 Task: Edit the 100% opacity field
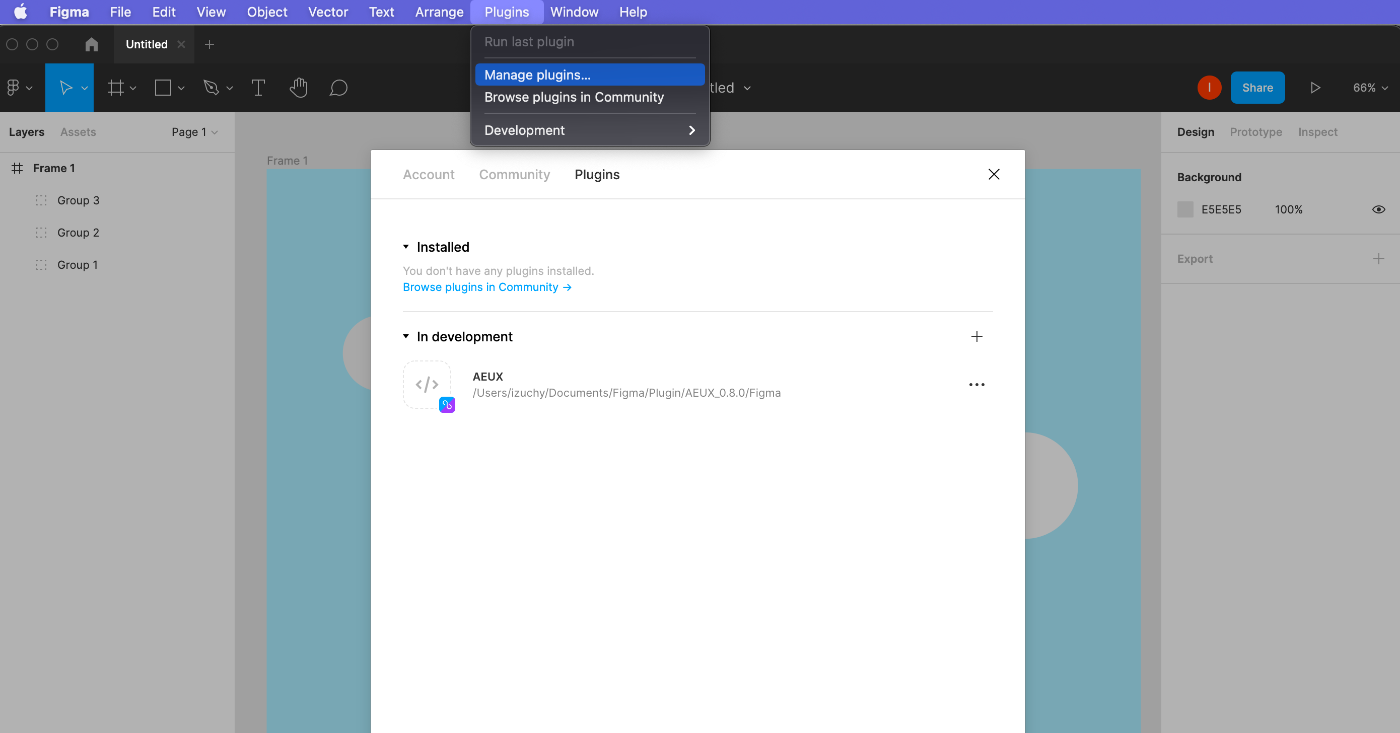point(1289,210)
